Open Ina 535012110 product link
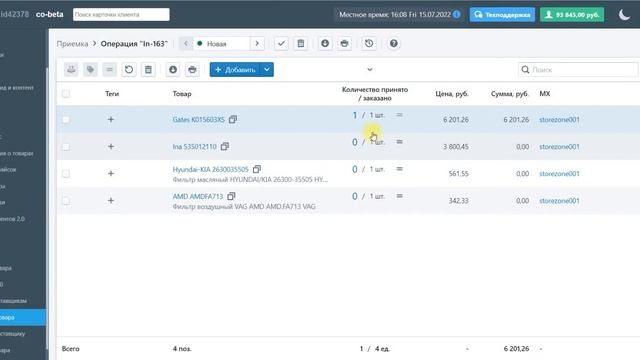This screenshot has width=640, height=360. coord(194,147)
